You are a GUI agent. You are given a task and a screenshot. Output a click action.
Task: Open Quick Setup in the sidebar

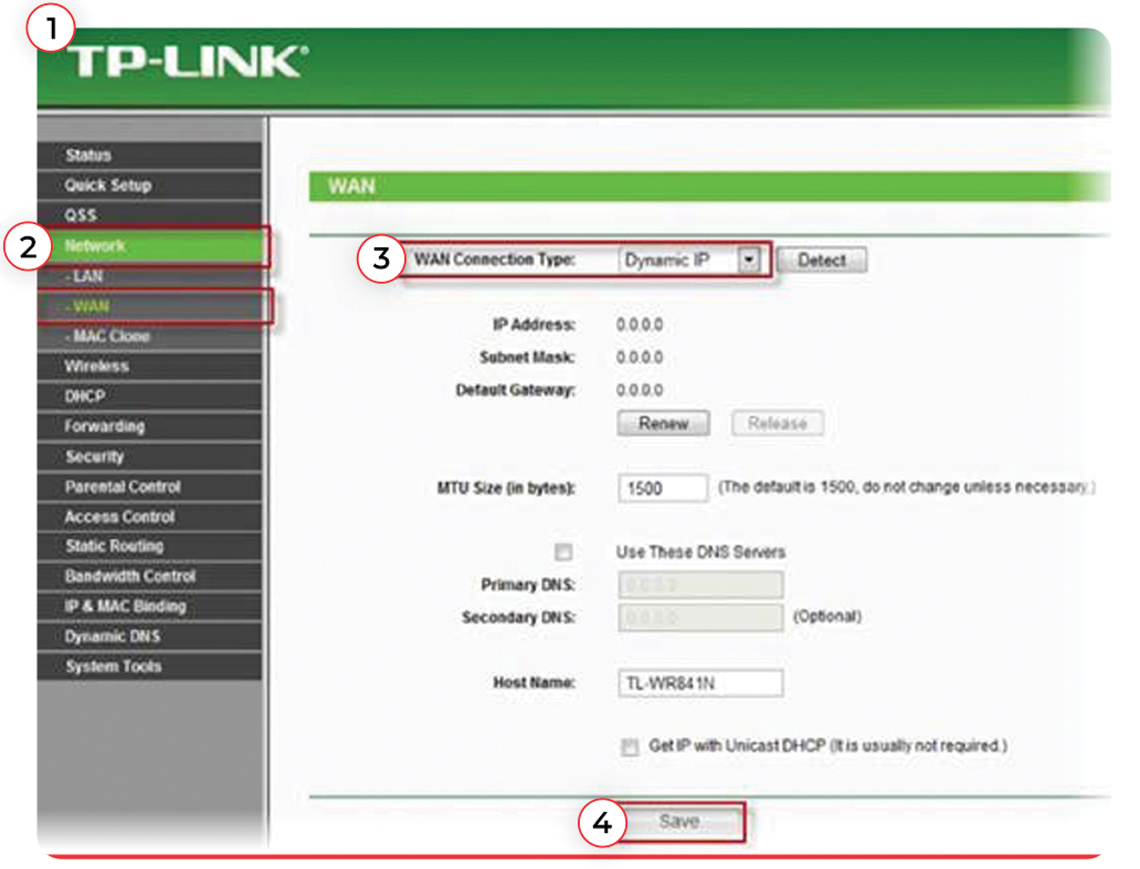pyautogui.click(x=149, y=185)
